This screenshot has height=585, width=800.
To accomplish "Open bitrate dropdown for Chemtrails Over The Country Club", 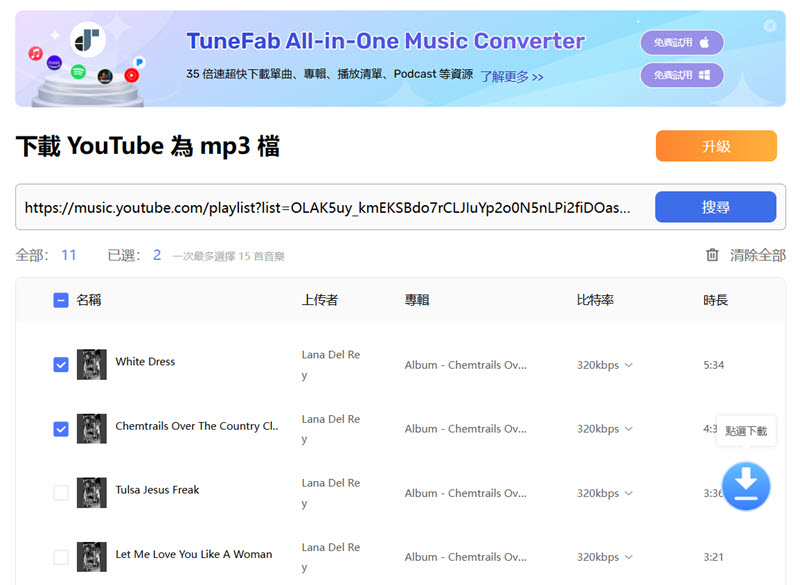I will 605,429.
